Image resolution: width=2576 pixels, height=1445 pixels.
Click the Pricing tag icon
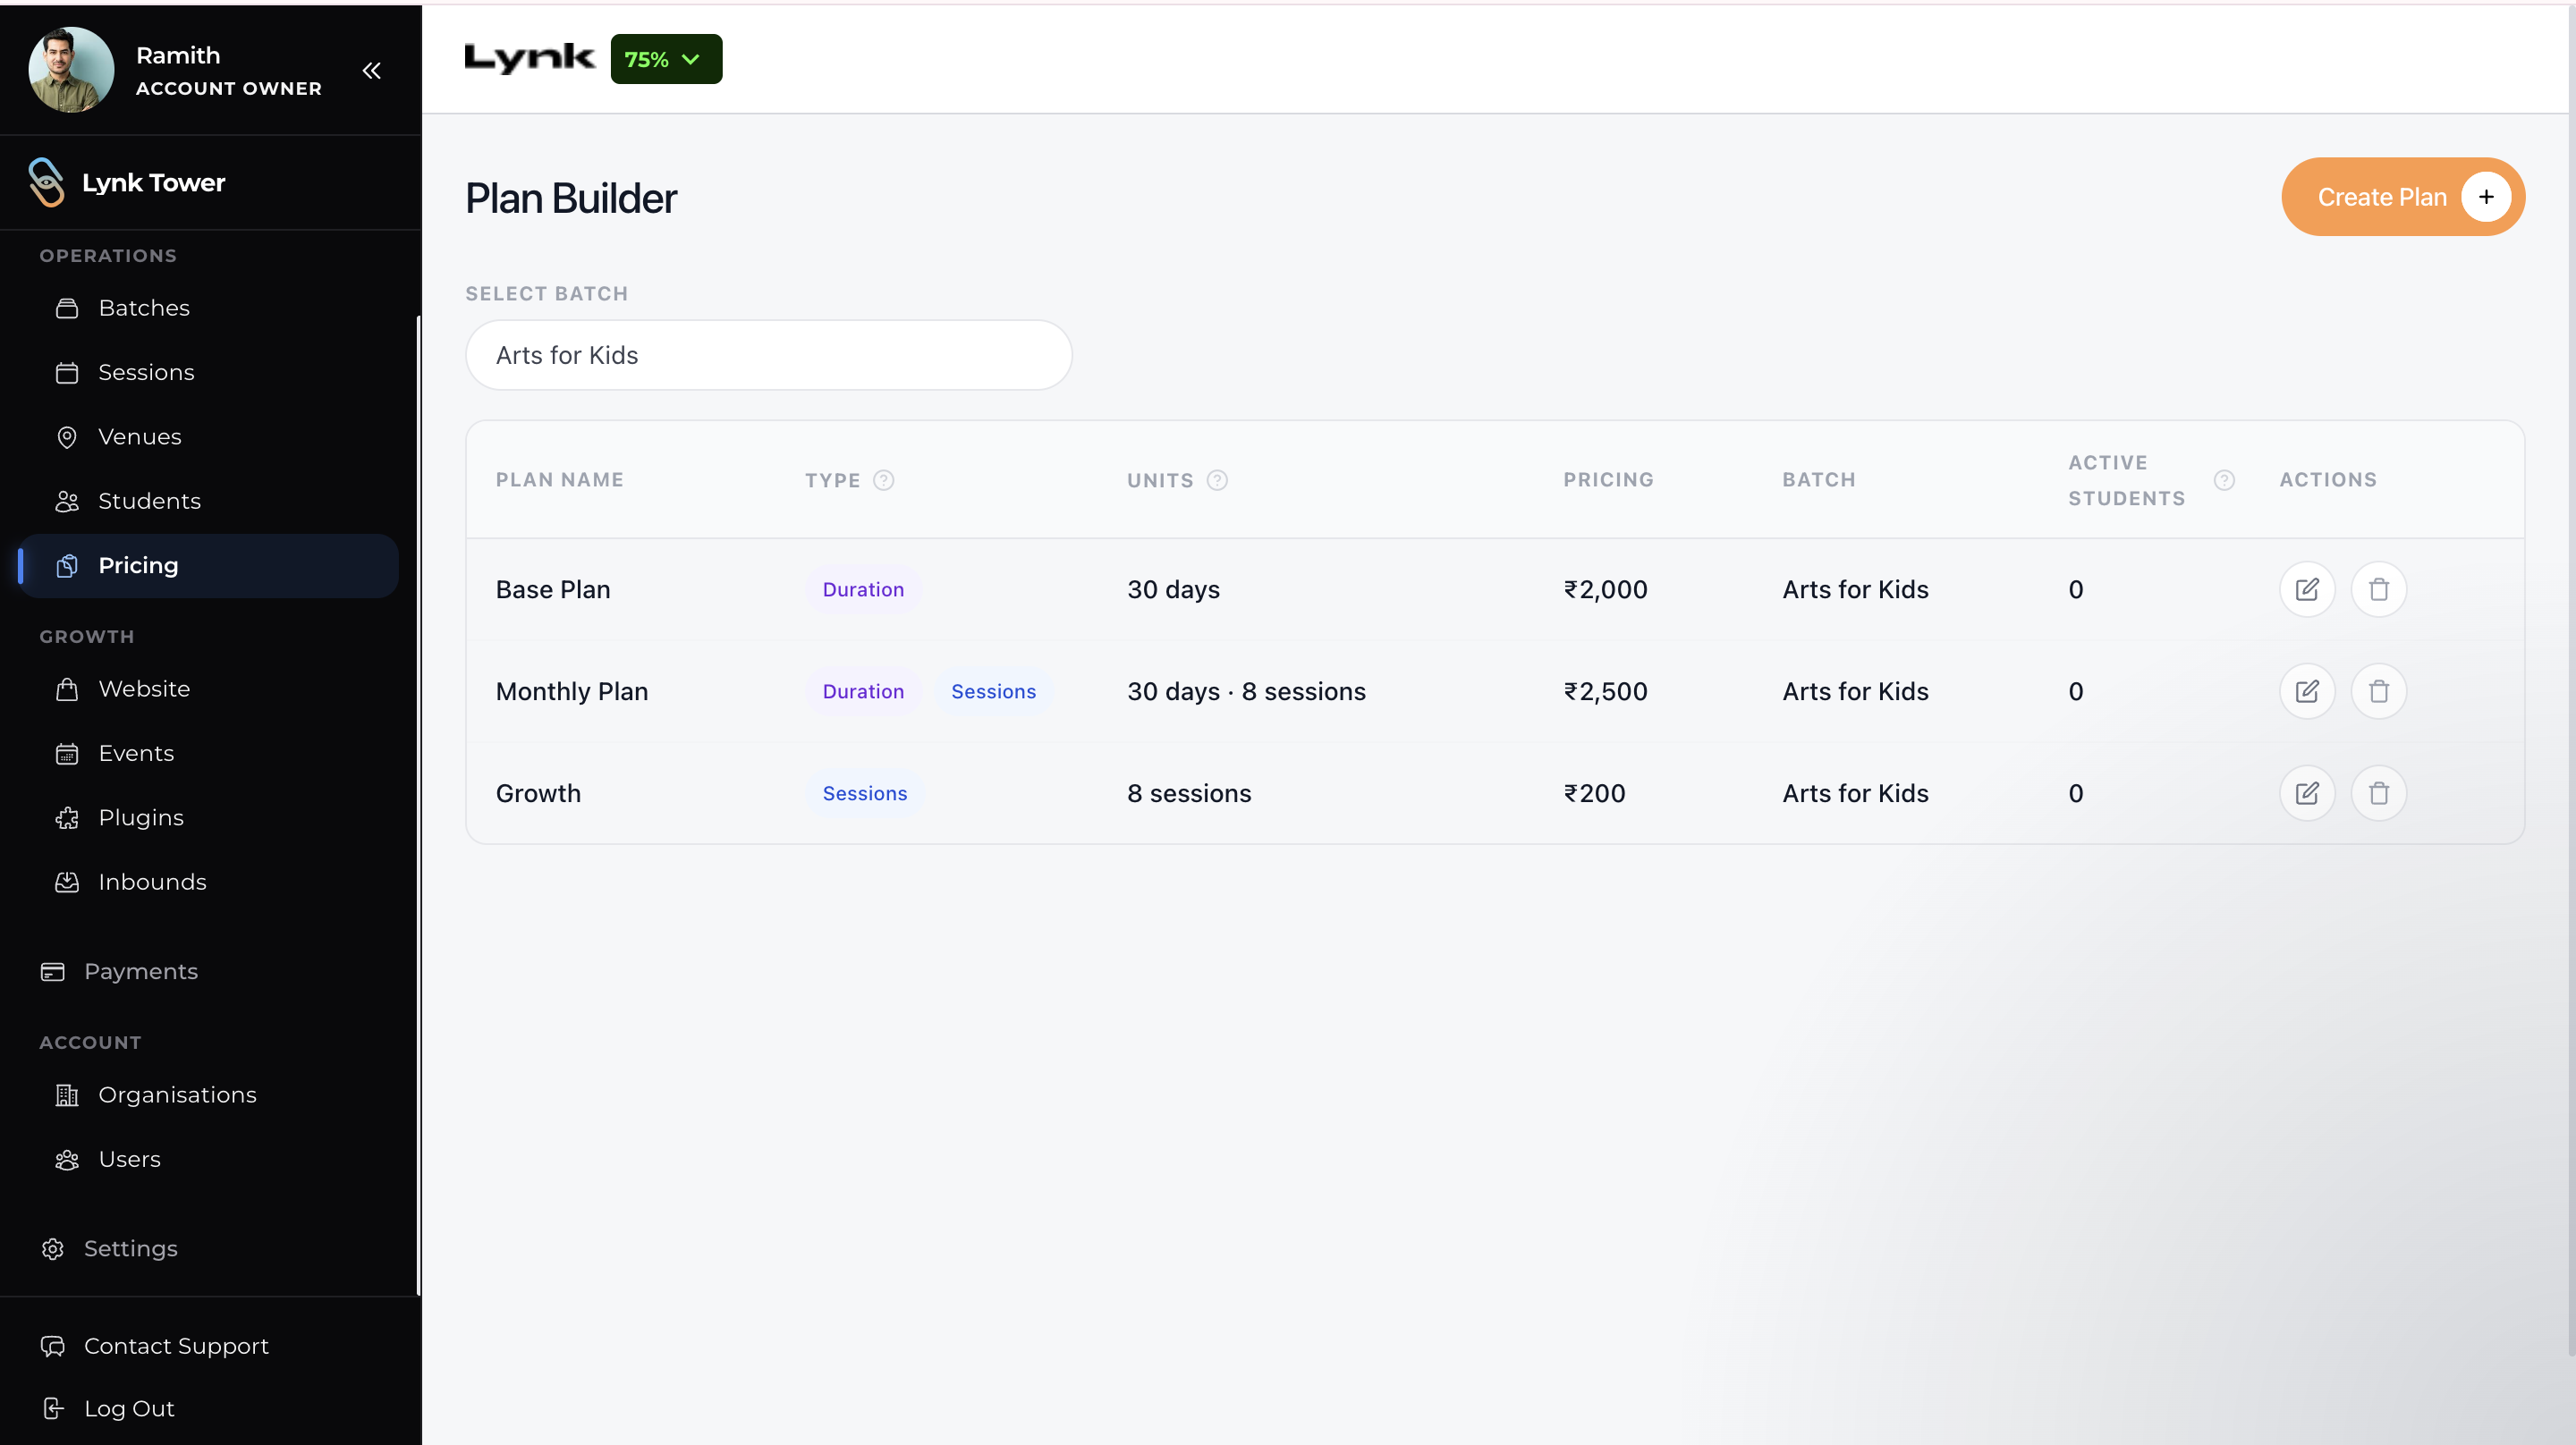(67, 566)
